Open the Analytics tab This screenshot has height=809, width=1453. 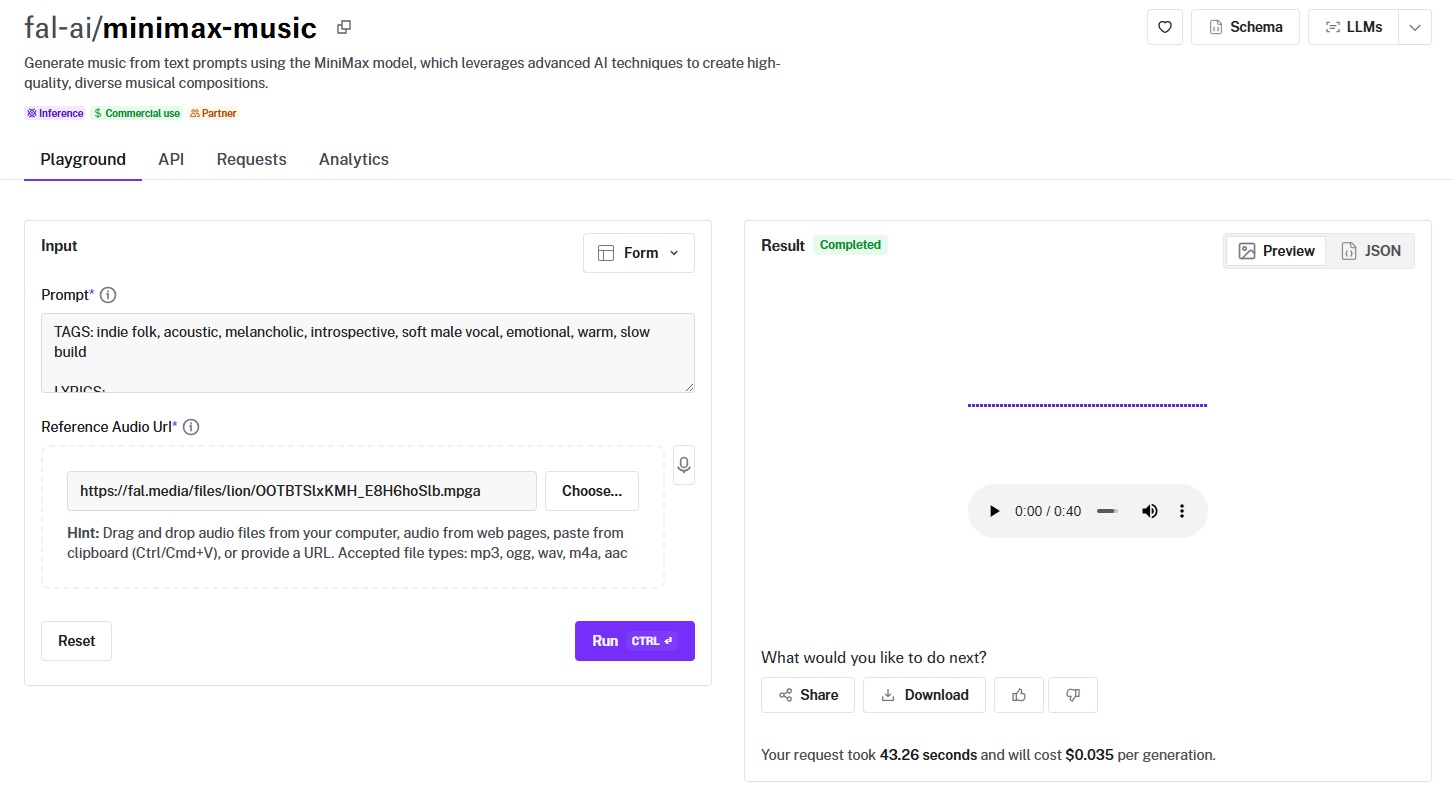[x=353, y=159]
